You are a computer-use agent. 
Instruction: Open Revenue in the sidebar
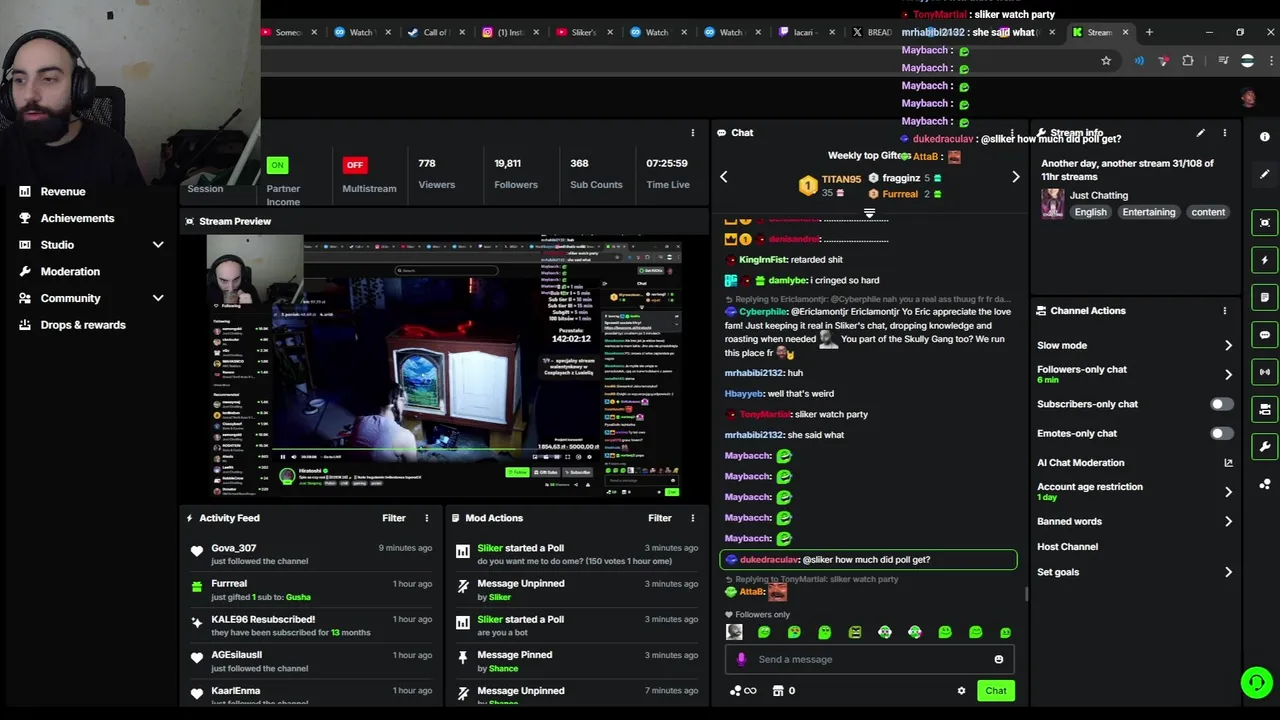(63, 191)
